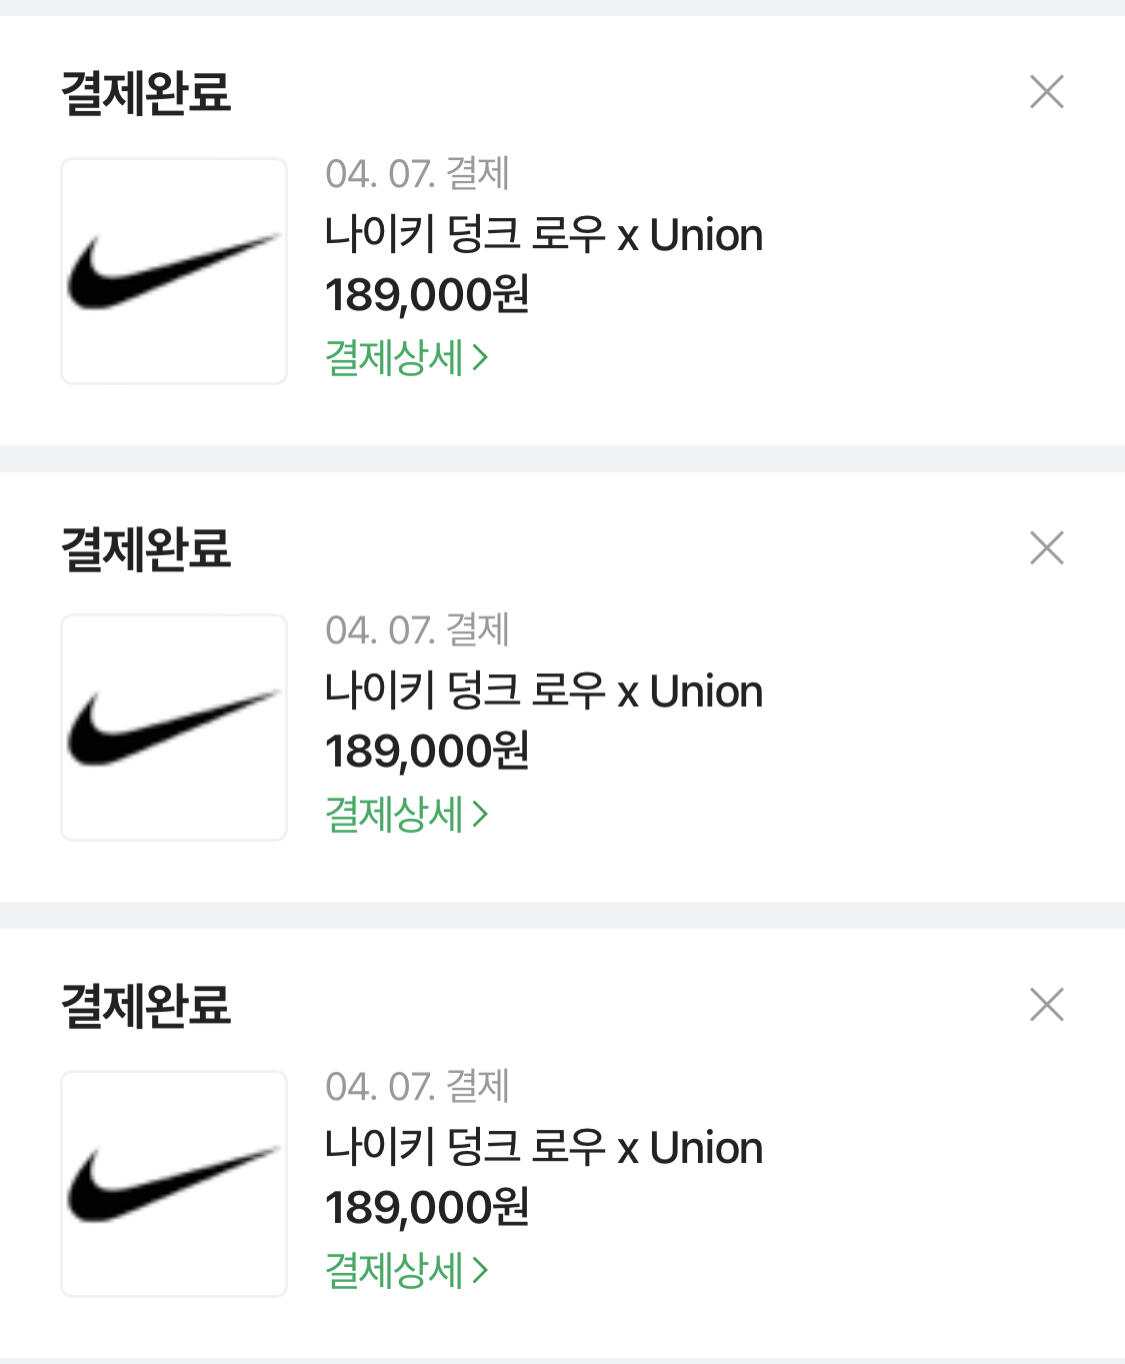Click the 04. 07. 결제 date in third order
1125x1364 pixels.
coord(417,1086)
